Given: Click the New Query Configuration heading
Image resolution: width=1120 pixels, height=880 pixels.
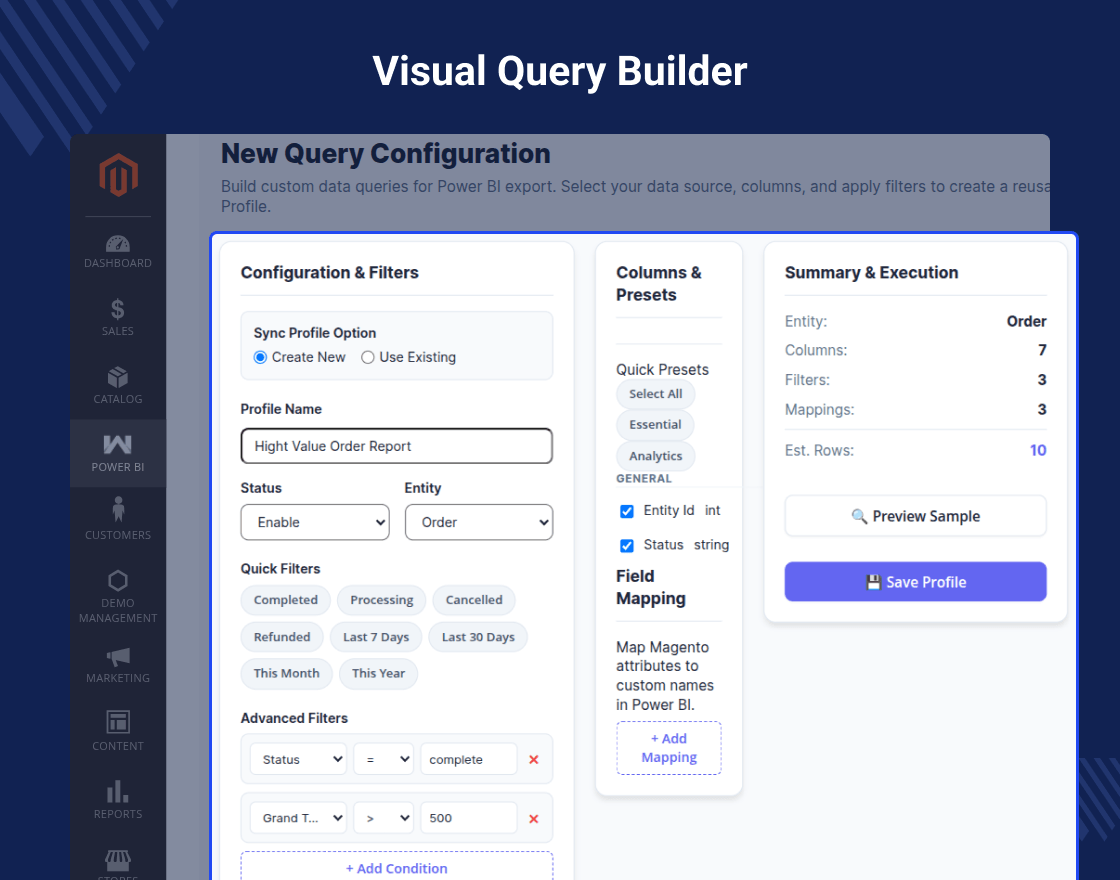Looking at the screenshot, I should tap(386, 154).
